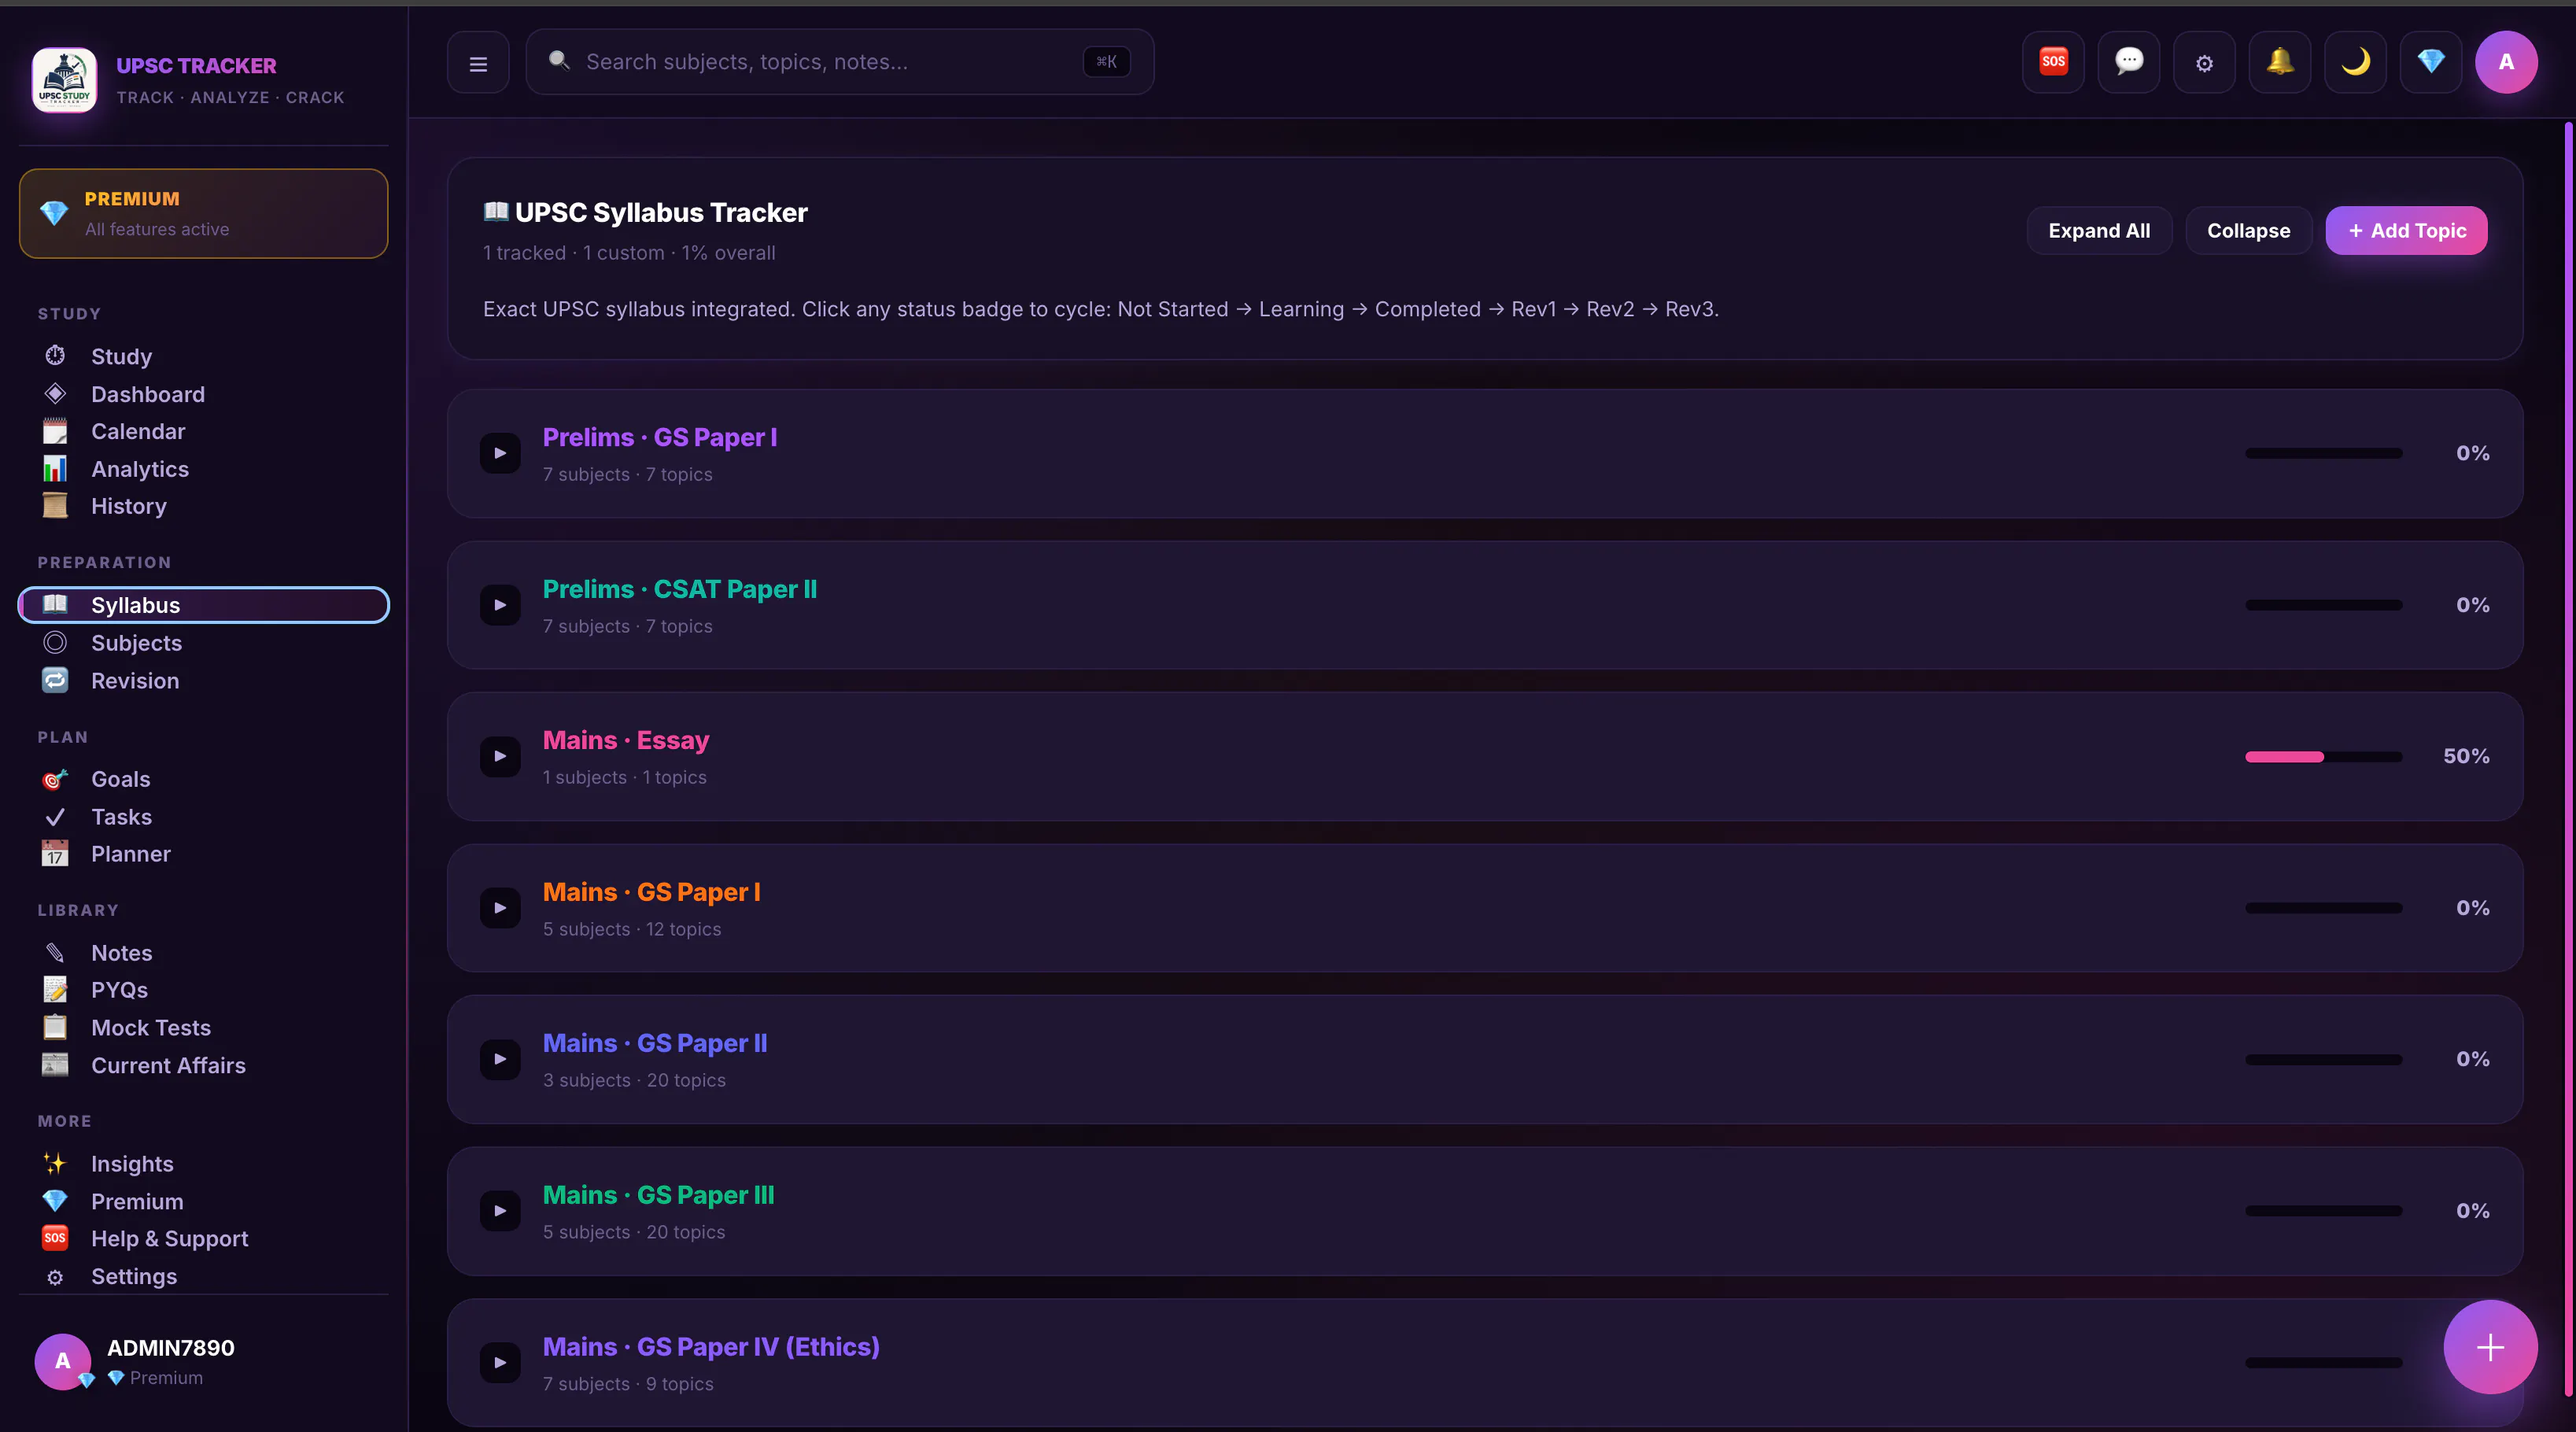The width and height of the screenshot is (2576, 1432).
Task: Expand the Mains GS Paper II section
Action: (x=500, y=1059)
